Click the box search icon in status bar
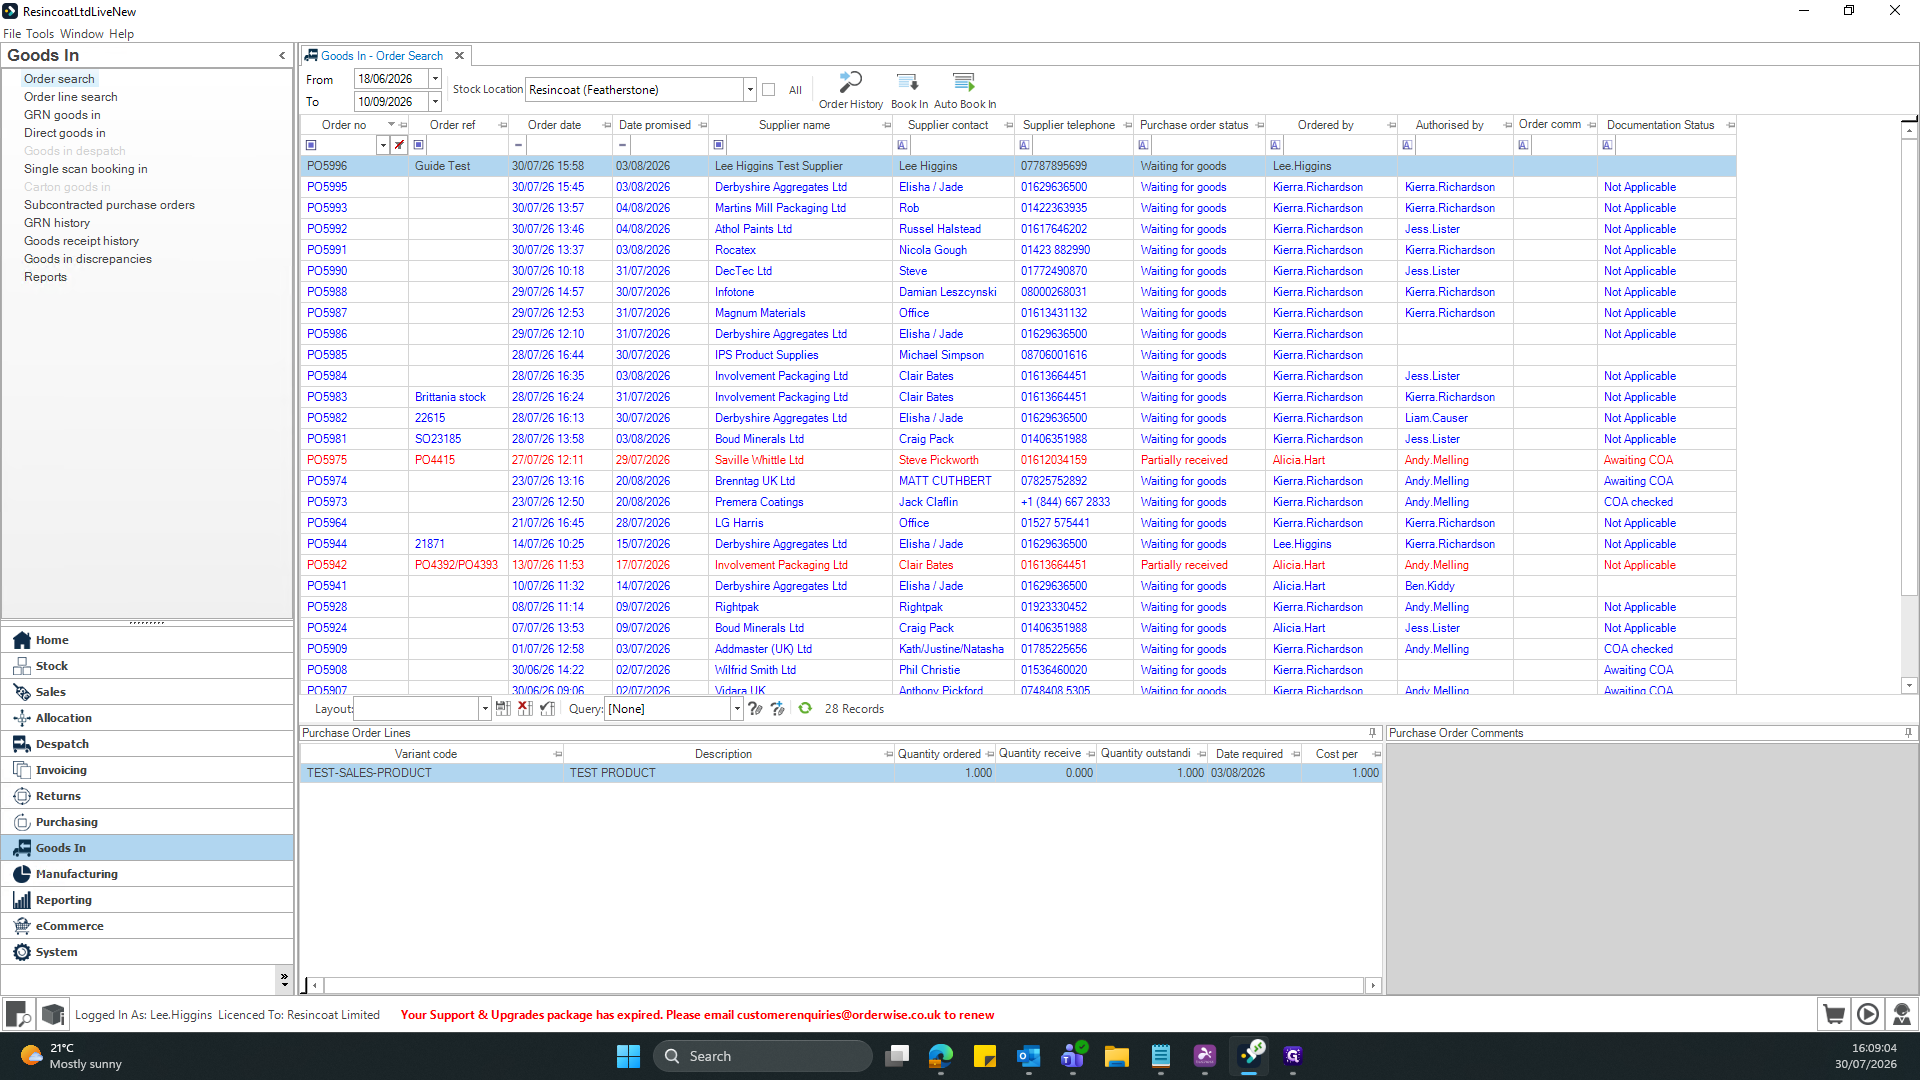This screenshot has height=1080, width=1920. (x=18, y=1014)
